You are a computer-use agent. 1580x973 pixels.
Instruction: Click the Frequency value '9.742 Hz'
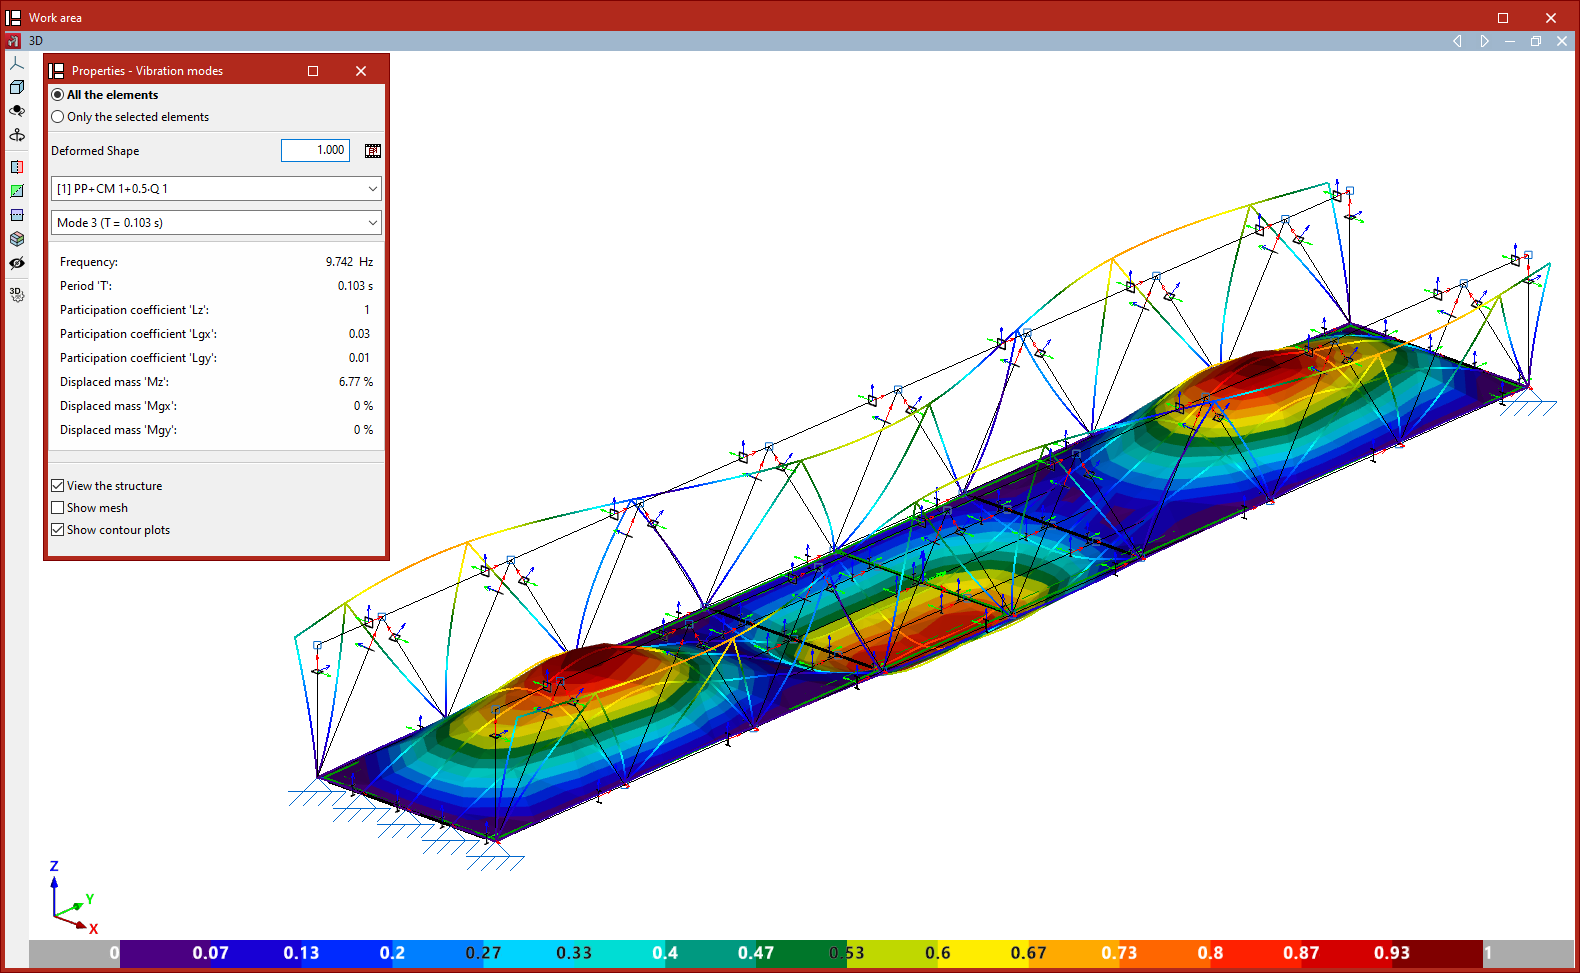tap(349, 262)
